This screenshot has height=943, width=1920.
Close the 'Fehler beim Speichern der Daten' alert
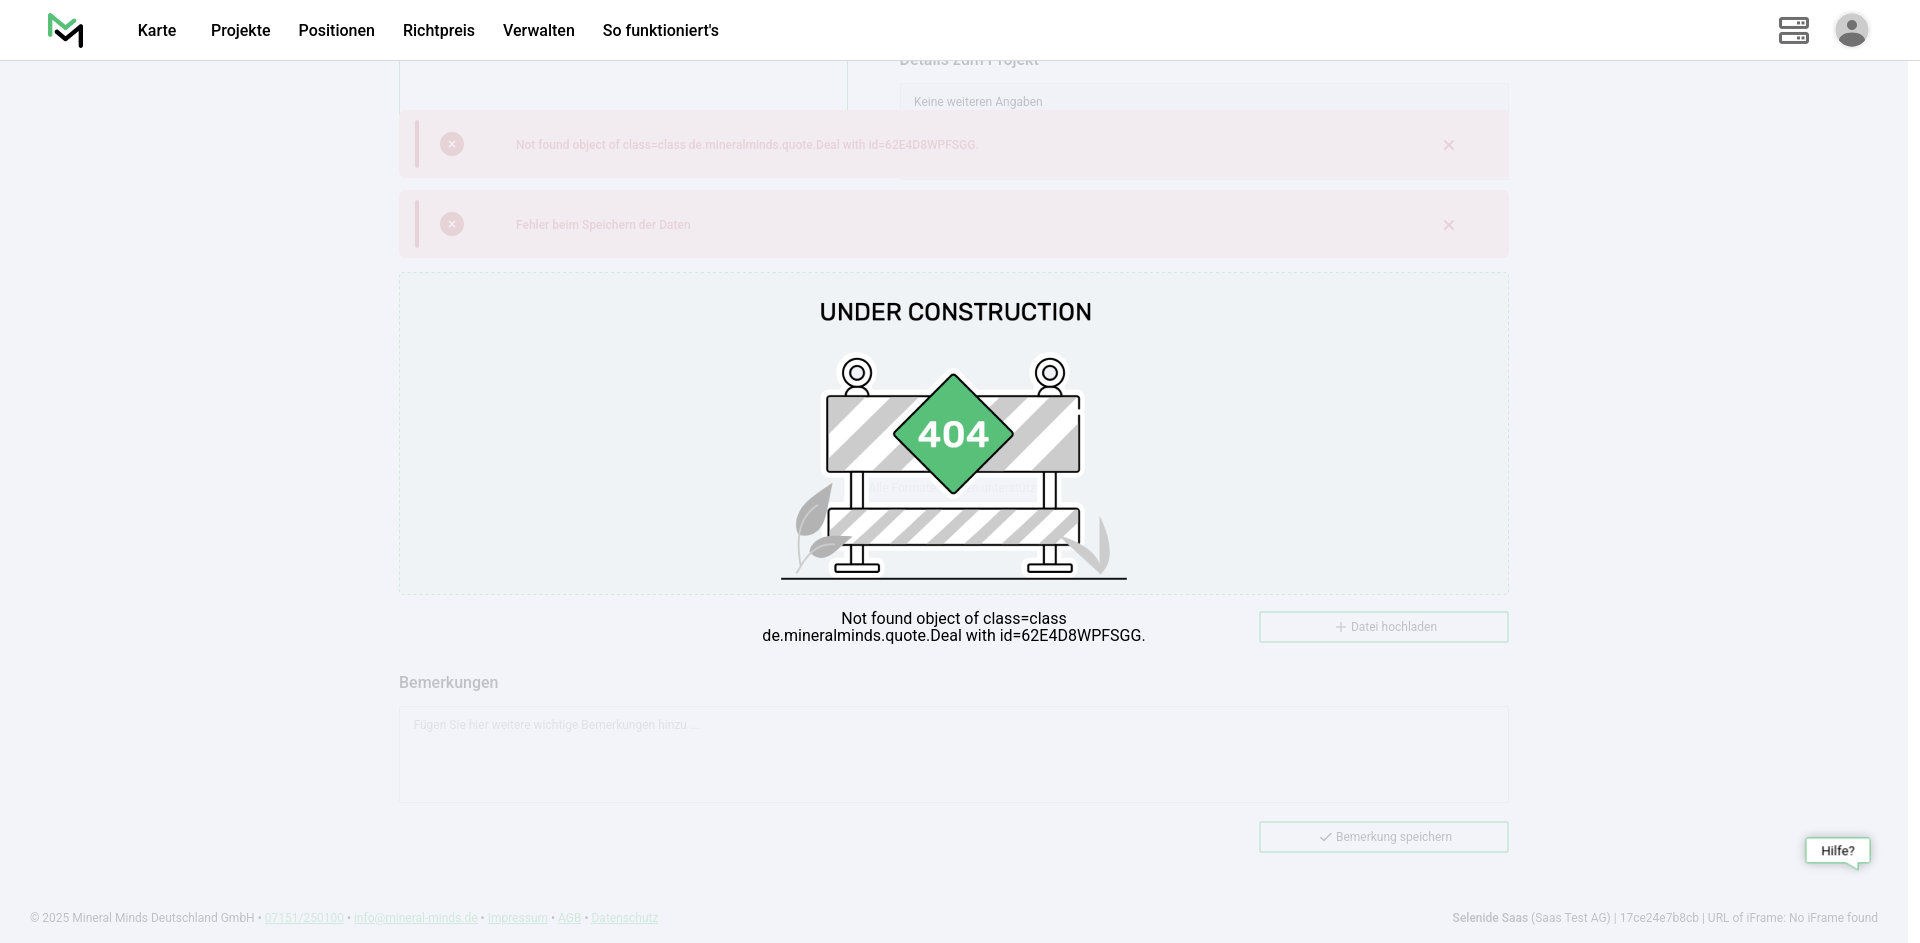[1448, 225]
